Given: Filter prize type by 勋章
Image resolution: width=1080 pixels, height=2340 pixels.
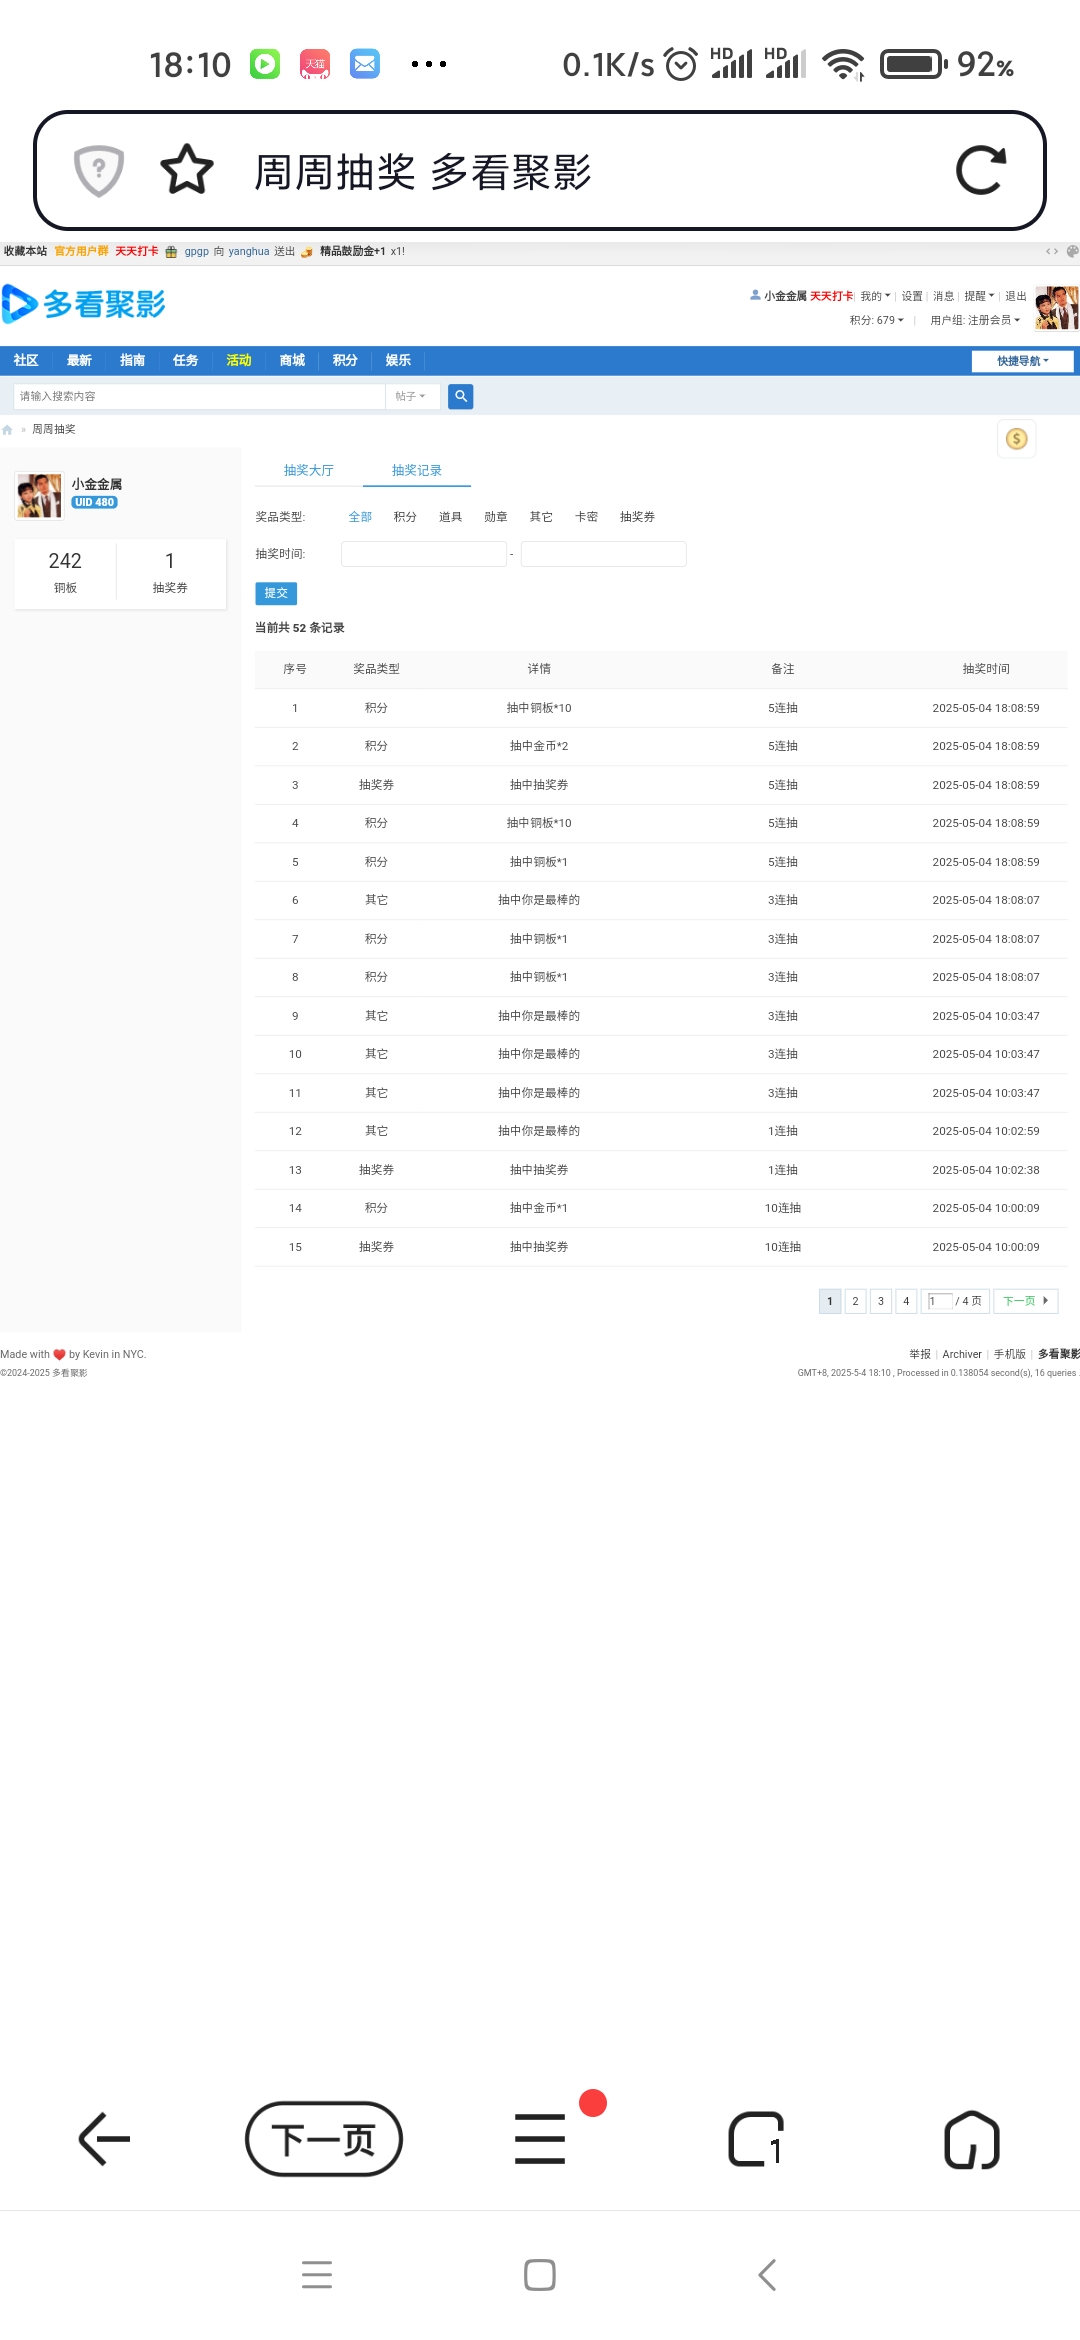Looking at the screenshot, I should coord(496,517).
